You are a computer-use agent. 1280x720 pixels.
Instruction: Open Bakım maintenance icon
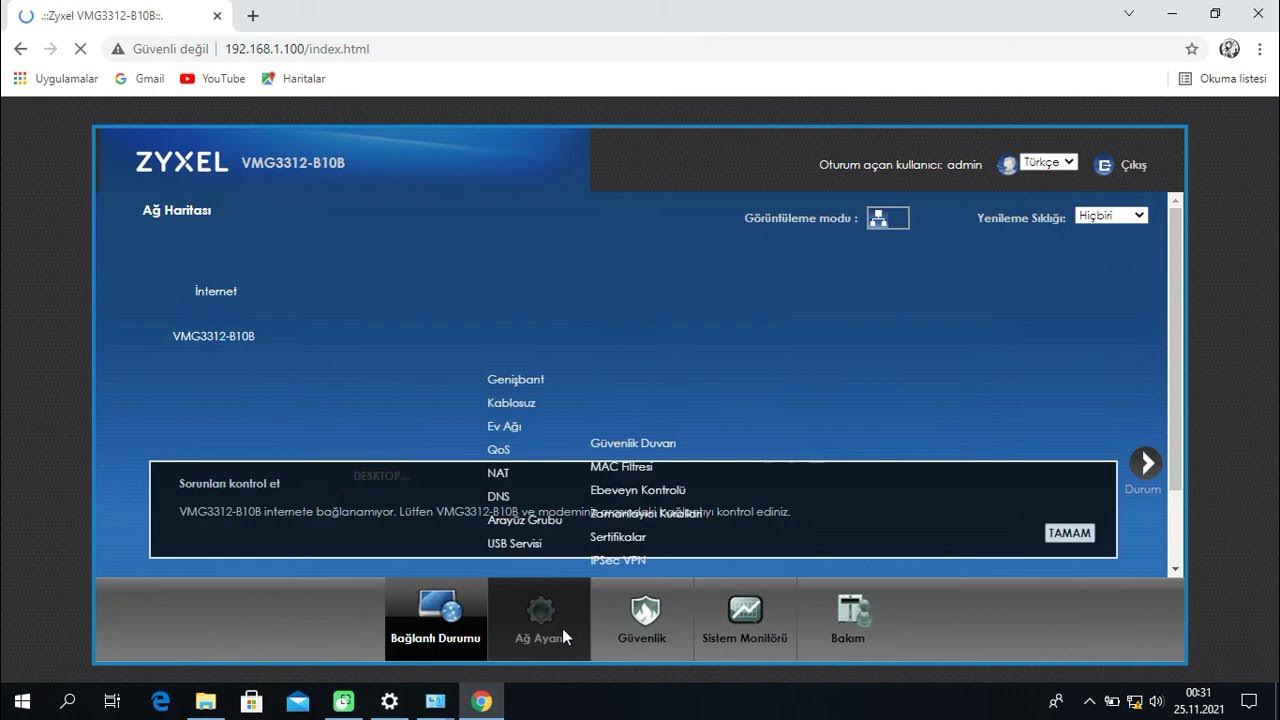click(x=853, y=609)
